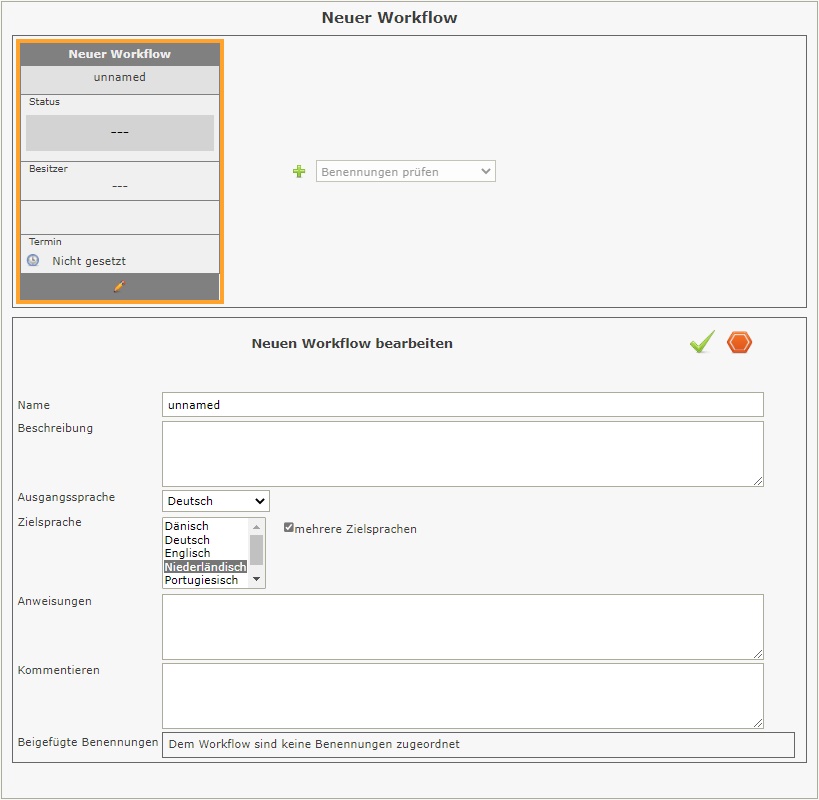This screenshot has height=800, width=819.
Task: Click the green checkmark to save workflow
Action: 702,343
